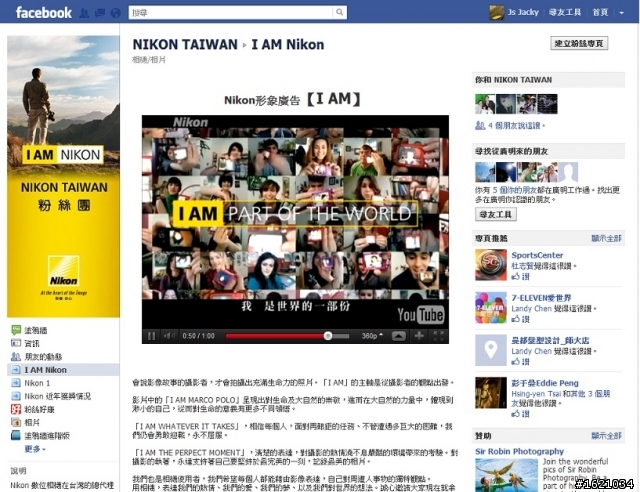
Task: Click the friend-finder button in right column
Action: click(496, 214)
